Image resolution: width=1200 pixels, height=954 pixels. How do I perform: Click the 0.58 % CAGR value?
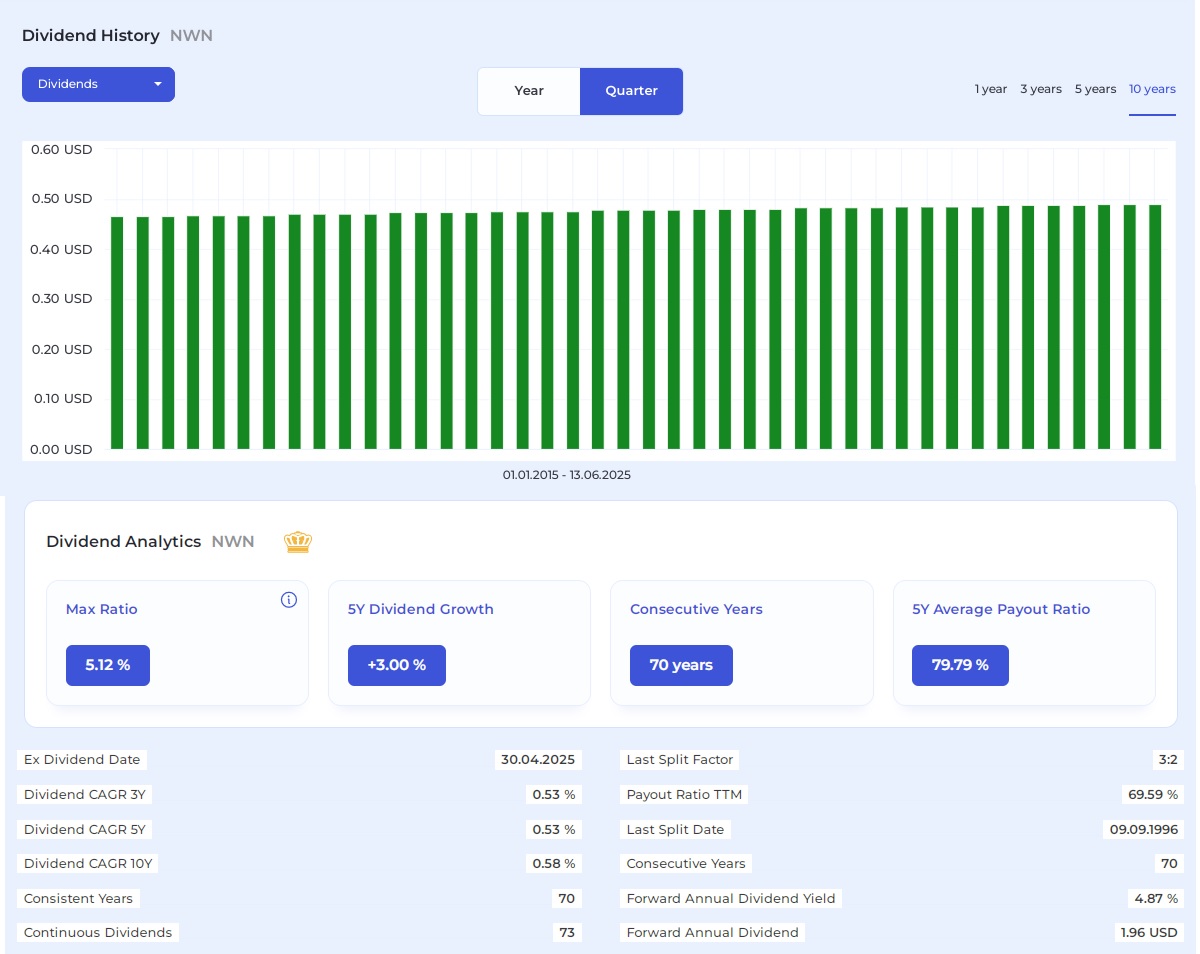[554, 864]
